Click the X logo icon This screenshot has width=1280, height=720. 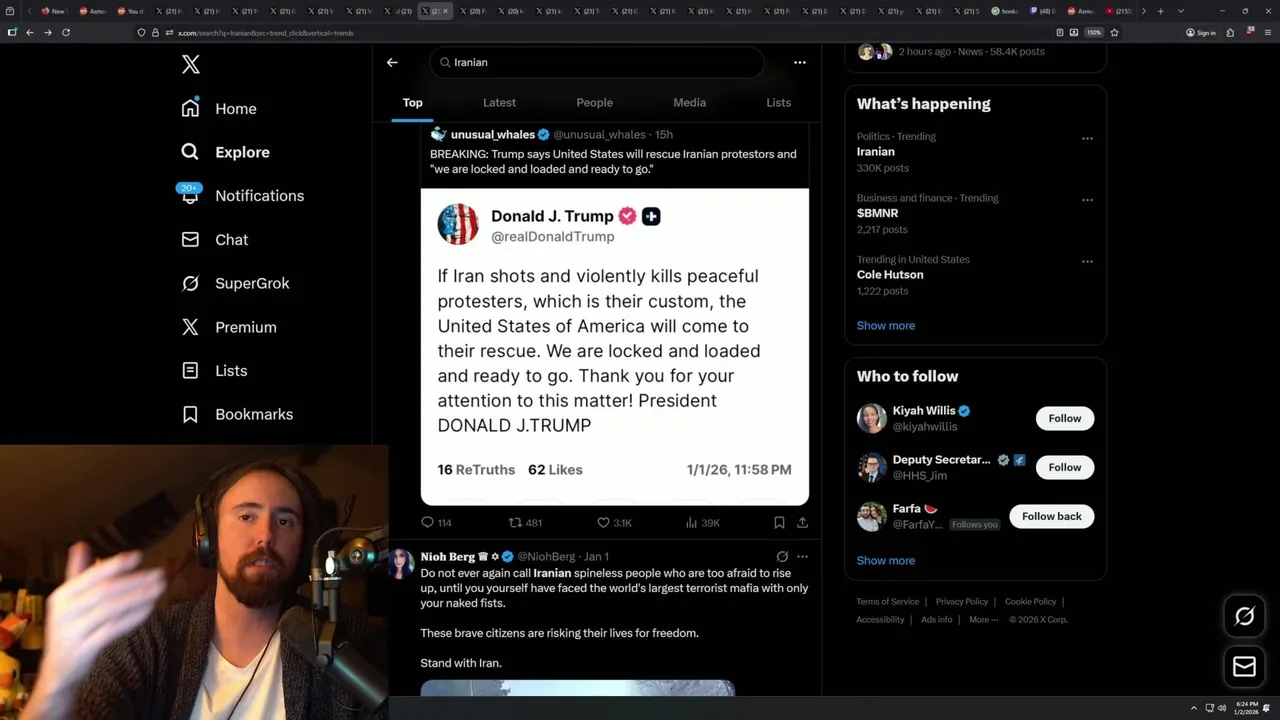191,65
